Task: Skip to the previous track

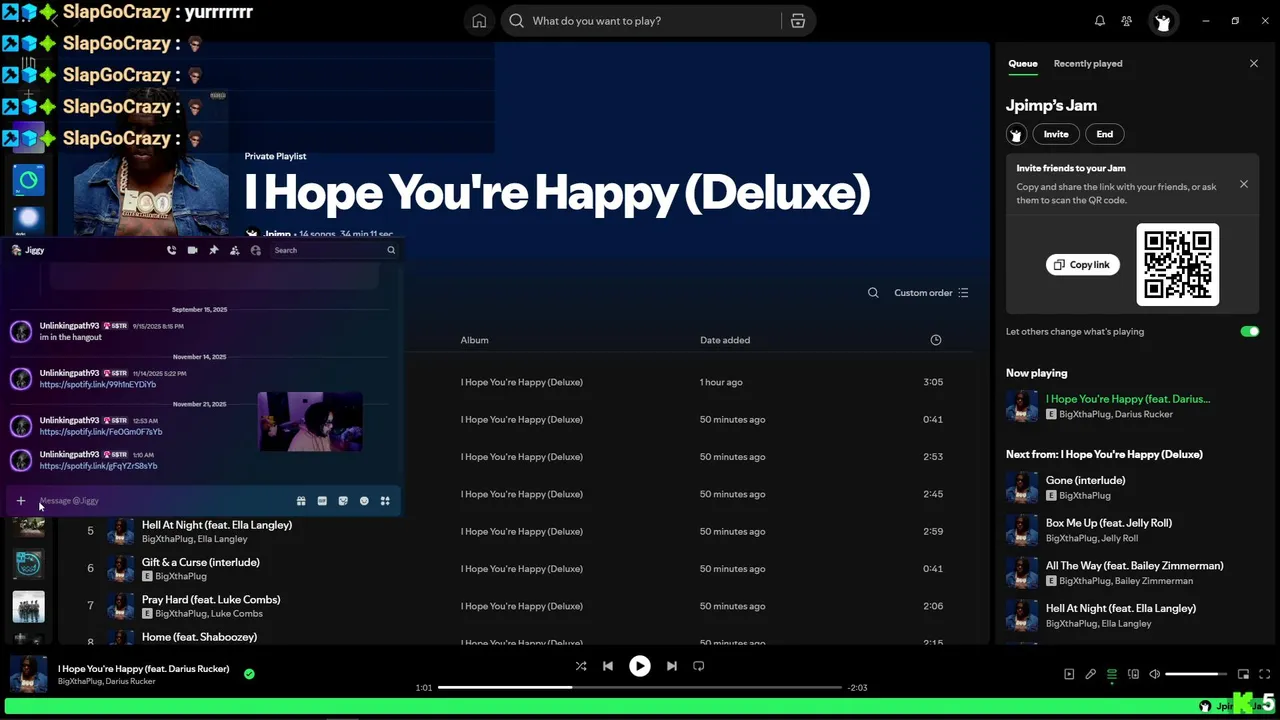Action: (x=608, y=666)
